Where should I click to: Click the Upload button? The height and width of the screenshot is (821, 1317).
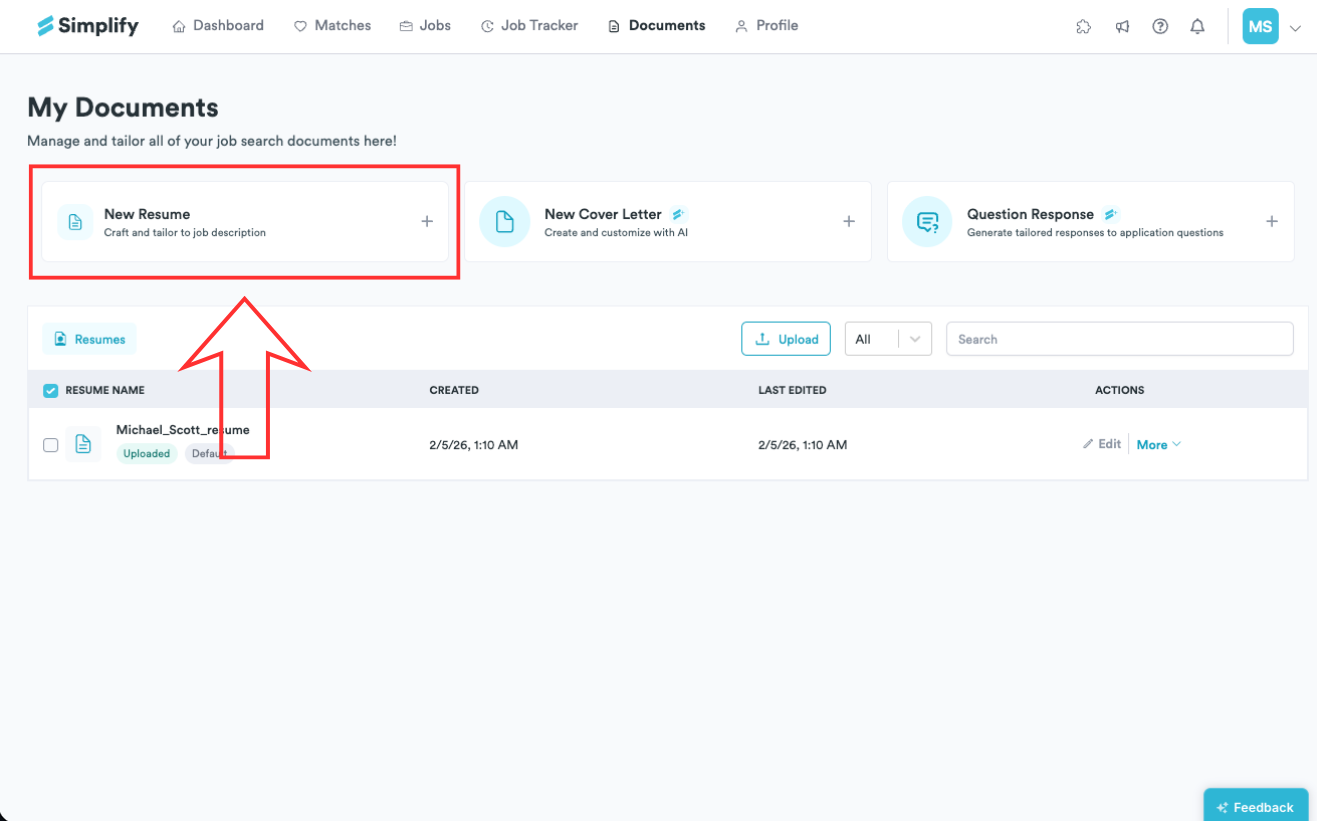click(x=786, y=339)
